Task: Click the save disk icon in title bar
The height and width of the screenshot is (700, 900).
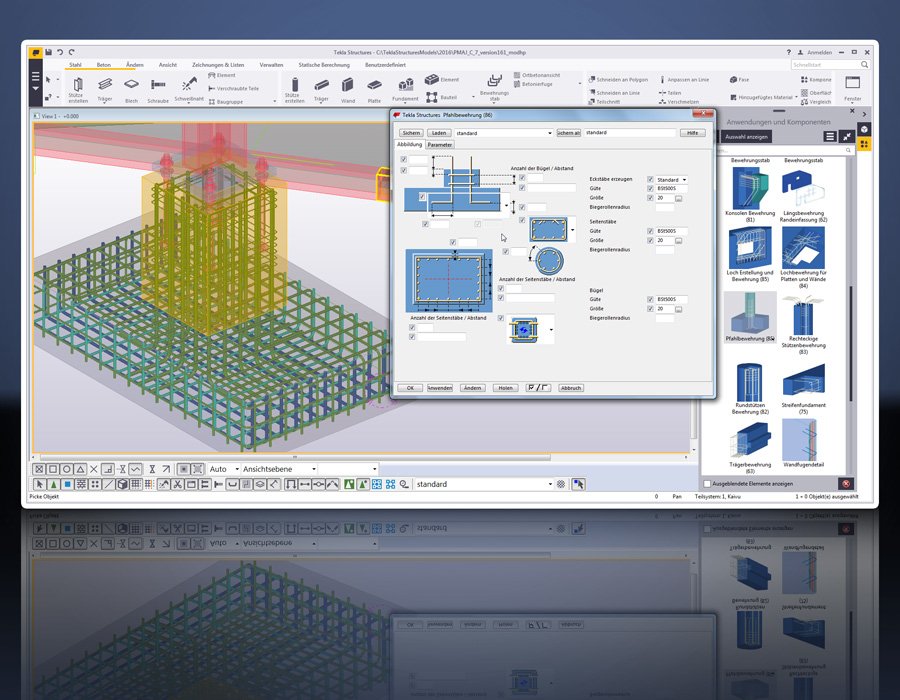Action: (x=48, y=52)
